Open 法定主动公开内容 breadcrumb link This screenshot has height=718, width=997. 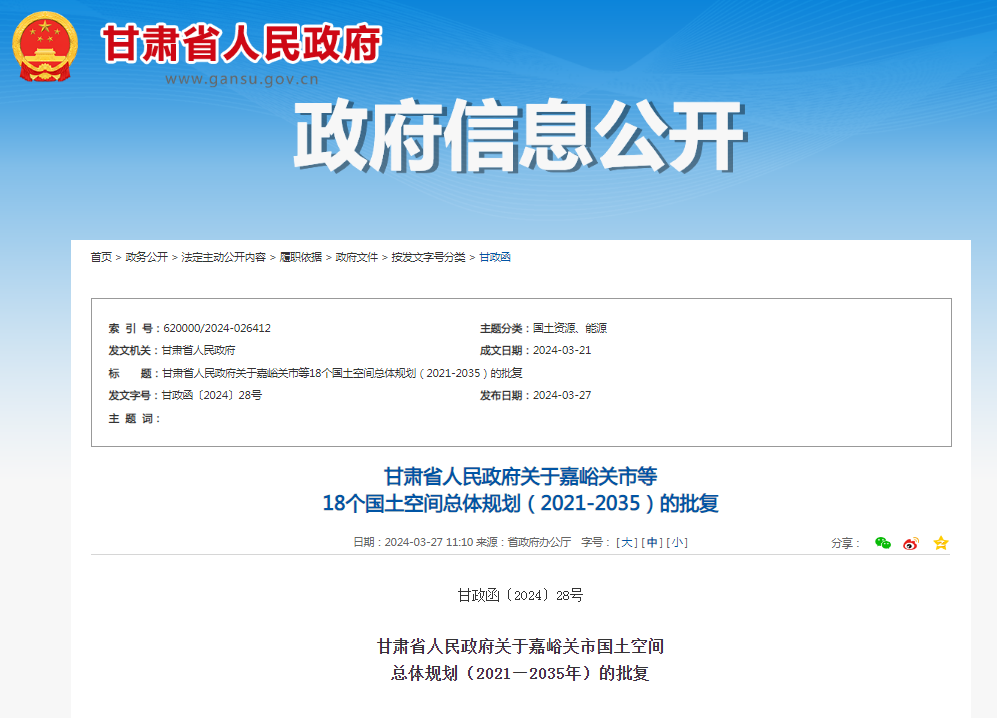[x=223, y=257]
